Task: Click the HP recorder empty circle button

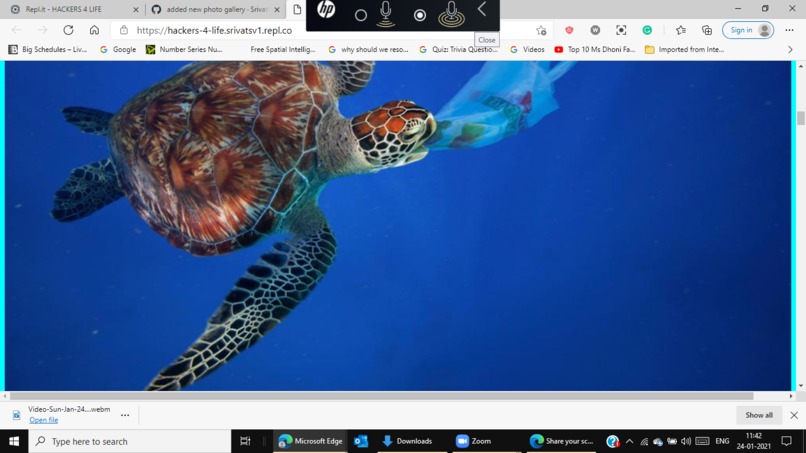Action: 361,15
